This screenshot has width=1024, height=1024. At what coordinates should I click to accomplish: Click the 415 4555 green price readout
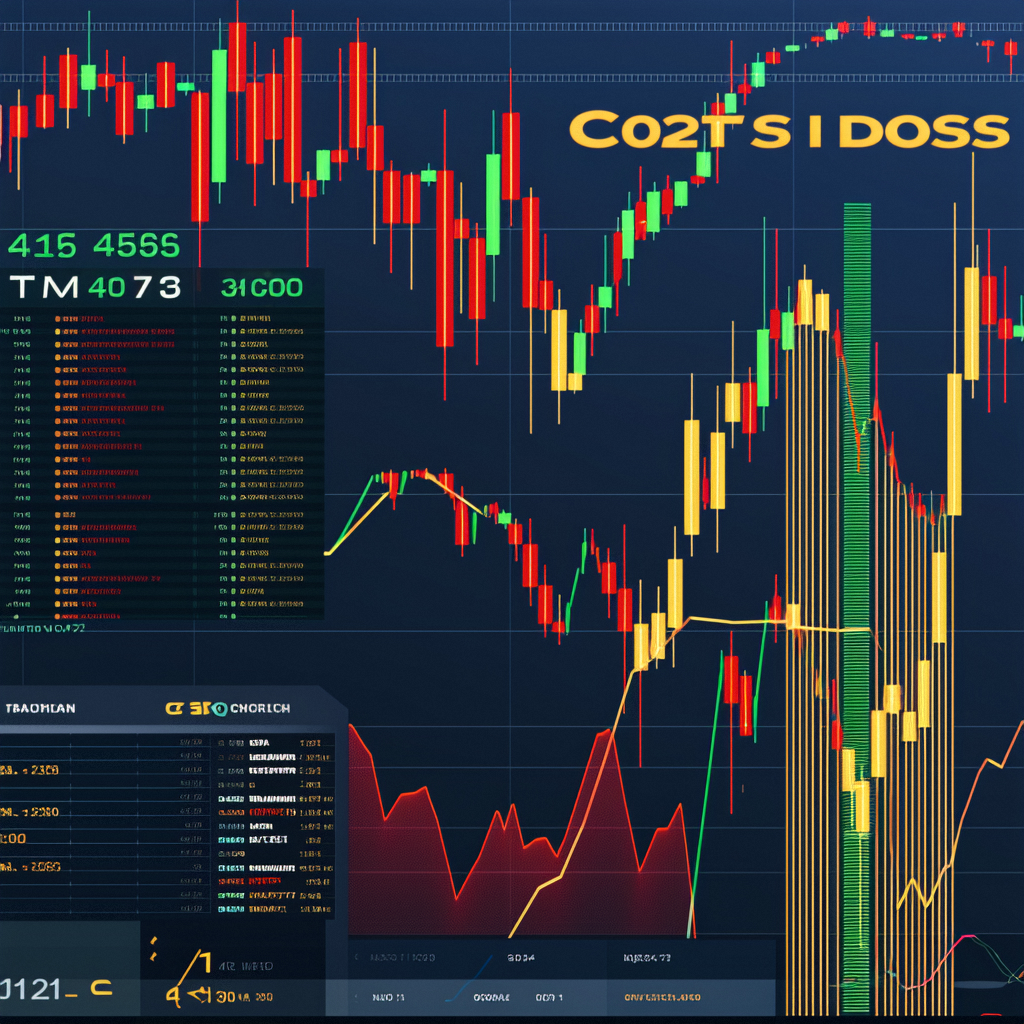93,244
